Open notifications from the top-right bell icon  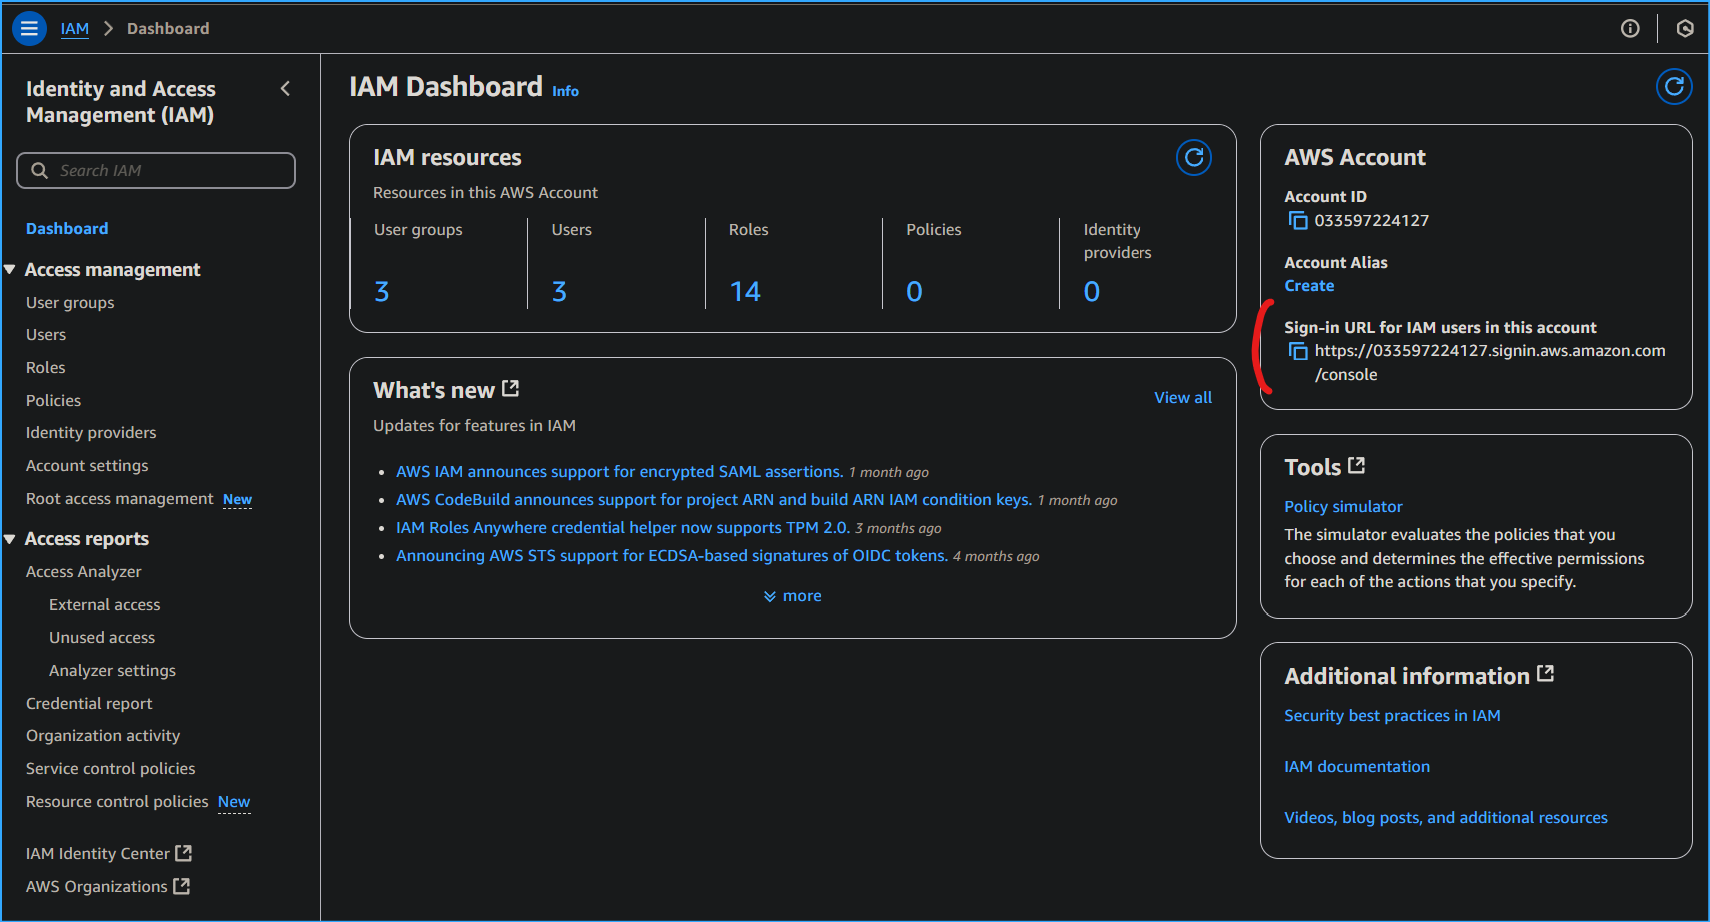tap(1685, 28)
